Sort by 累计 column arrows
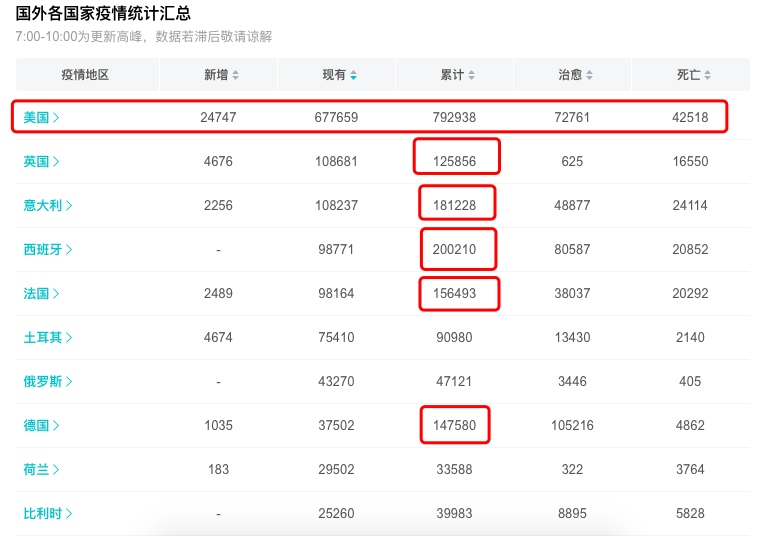Viewport: 767px width, 536px height. tap(472, 75)
